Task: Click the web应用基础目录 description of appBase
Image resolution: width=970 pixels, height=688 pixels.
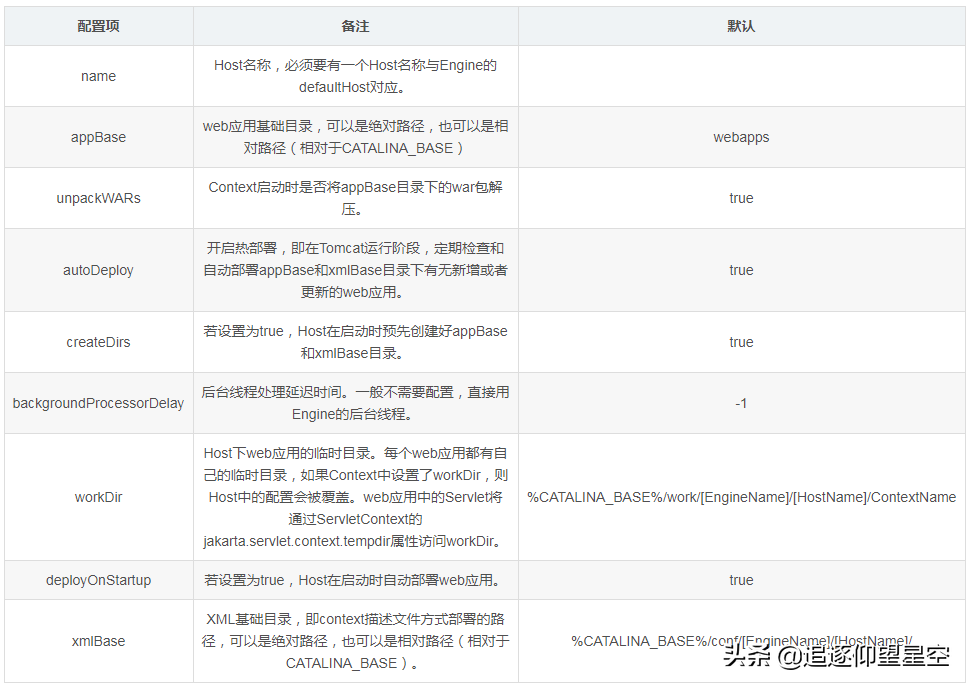Action: [x=355, y=137]
